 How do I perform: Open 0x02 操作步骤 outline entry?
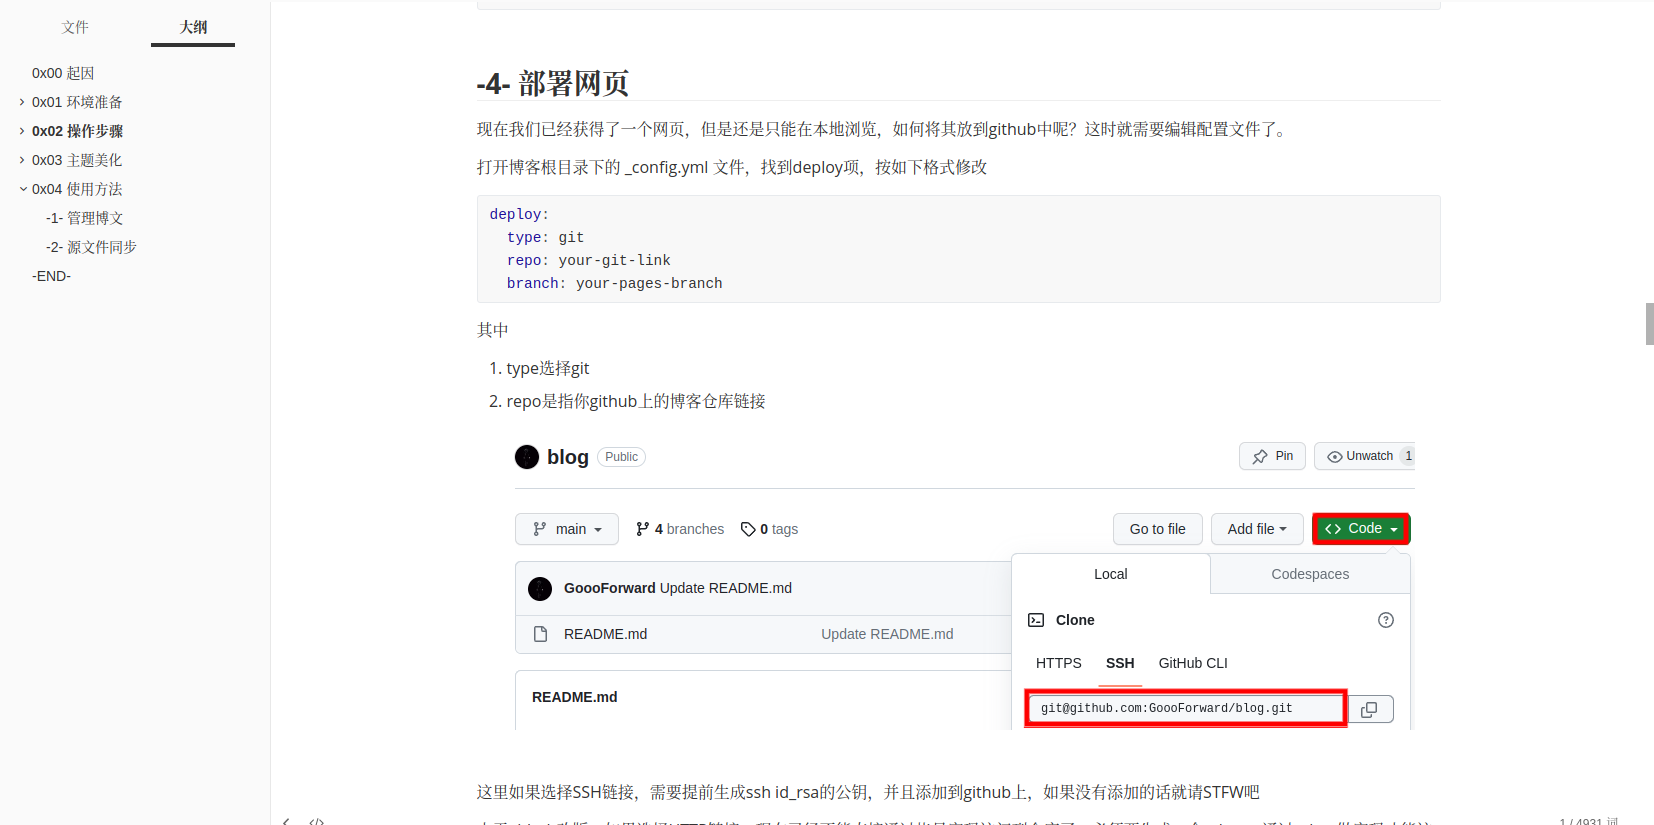click(x=77, y=131)
